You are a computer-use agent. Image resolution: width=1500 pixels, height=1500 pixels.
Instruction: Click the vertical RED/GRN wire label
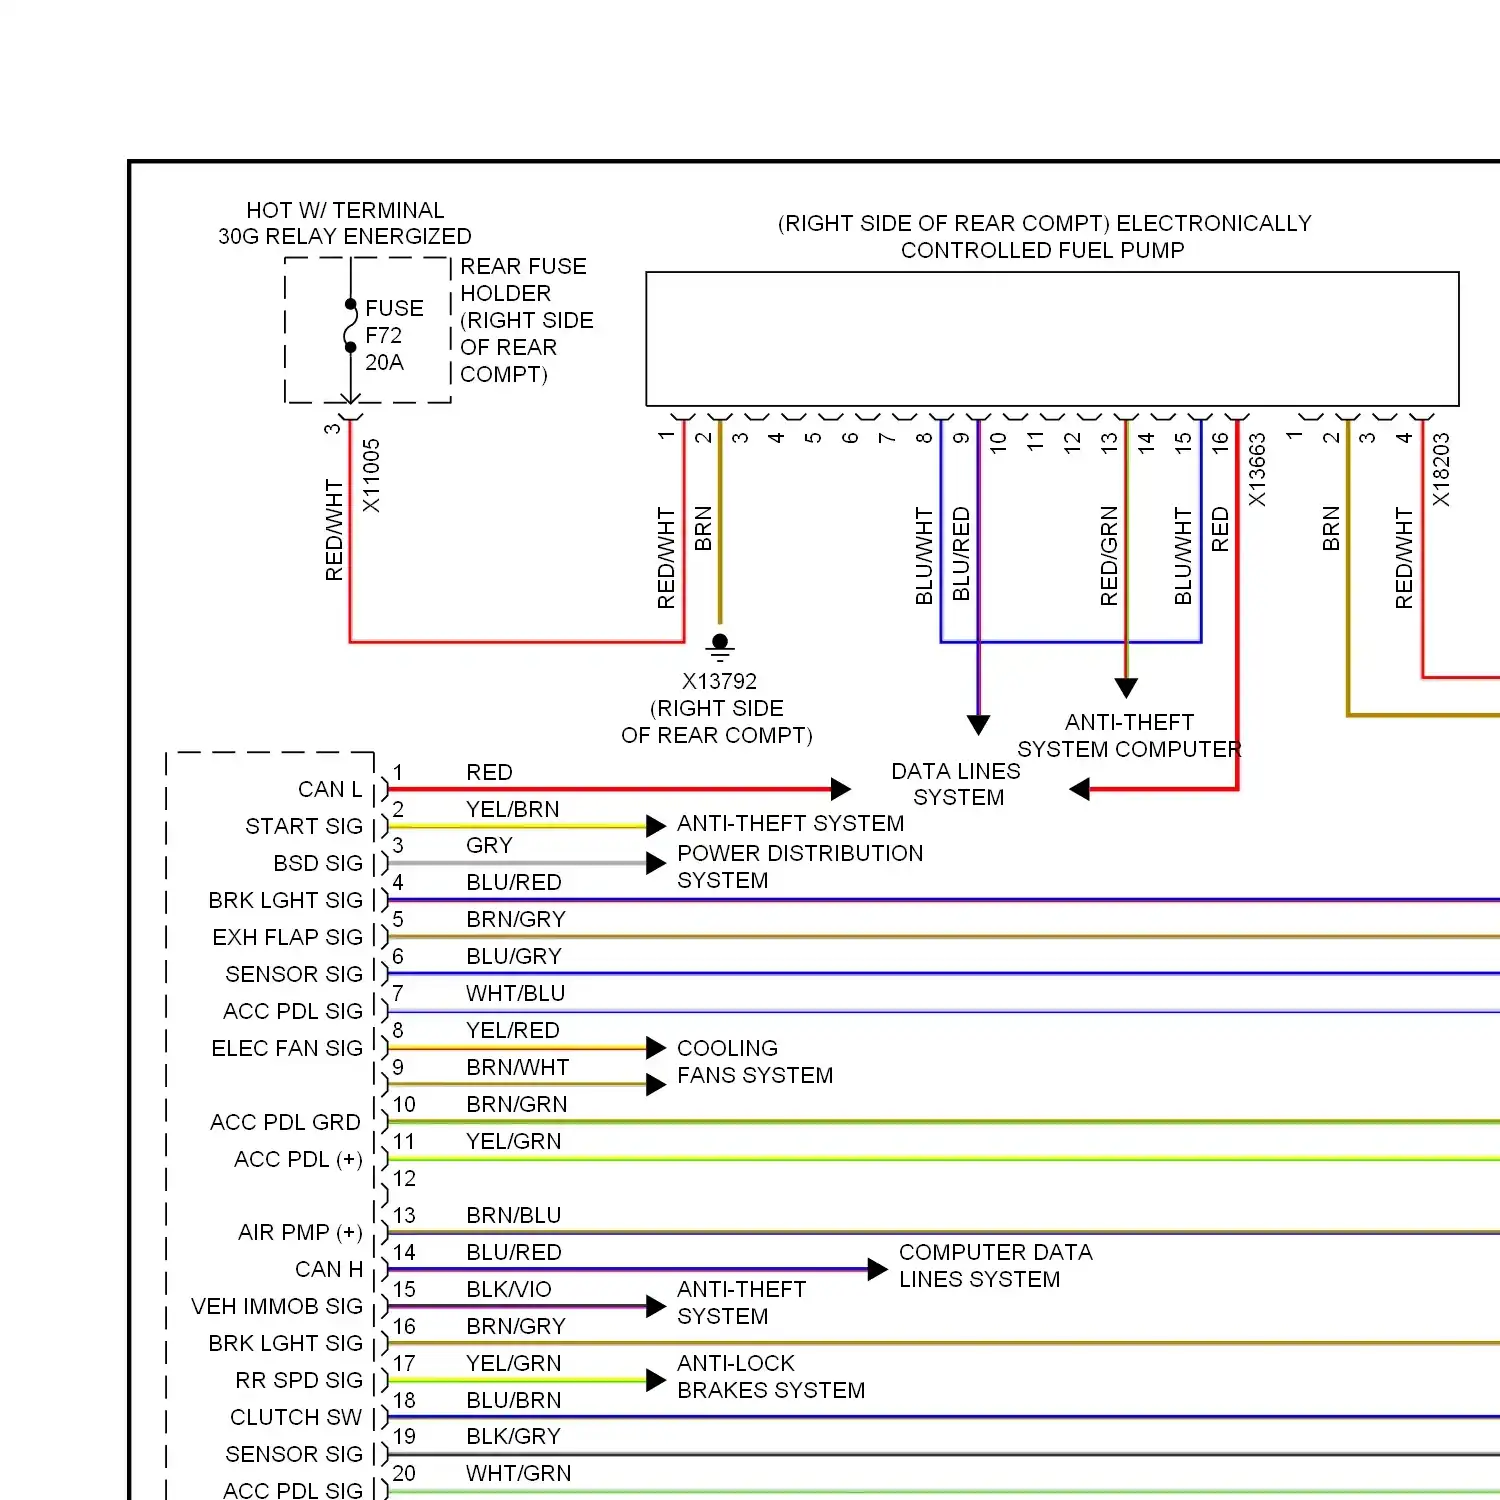click(1109, 556)
